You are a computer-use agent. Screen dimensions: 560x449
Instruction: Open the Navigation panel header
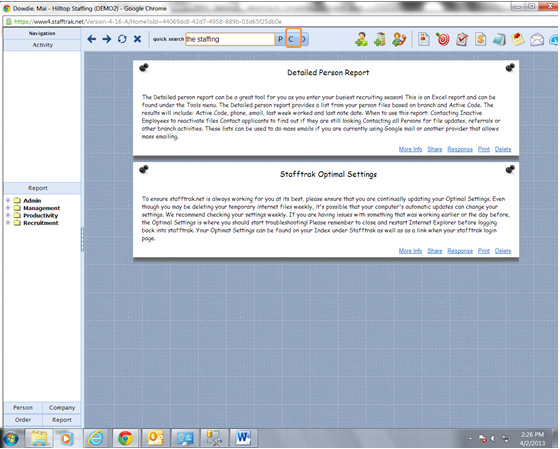(42, 33)
